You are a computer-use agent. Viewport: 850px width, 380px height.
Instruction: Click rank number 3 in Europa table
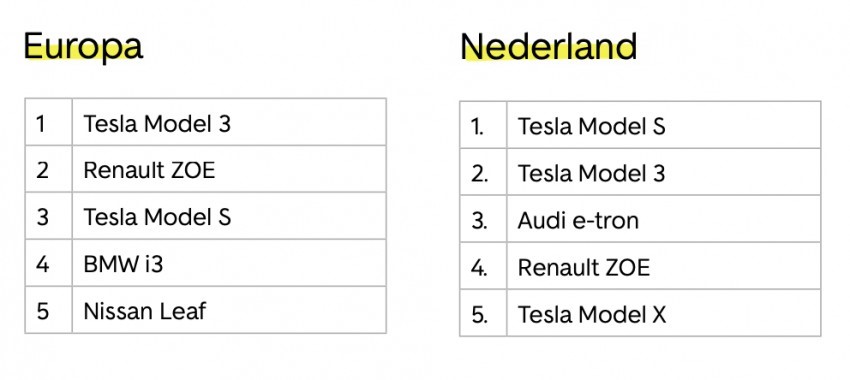[42, 217]
